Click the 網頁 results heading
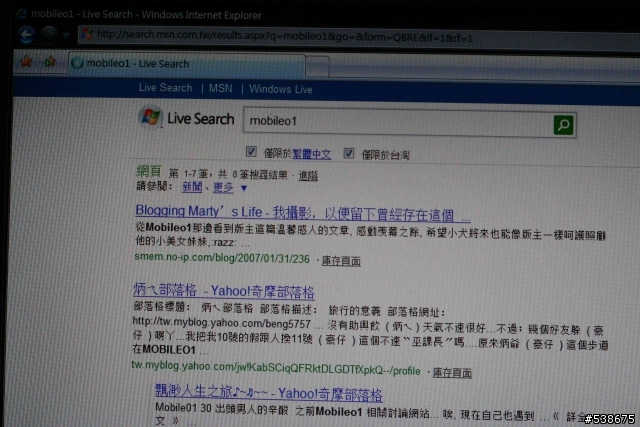This screenshot has width=640, height=427. point(149,171)
